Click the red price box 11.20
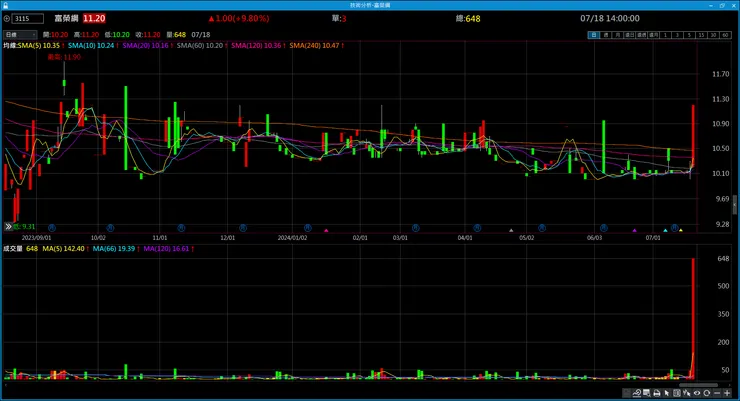The width and height of the screenshot is (740, 401). tap(94, 18)
